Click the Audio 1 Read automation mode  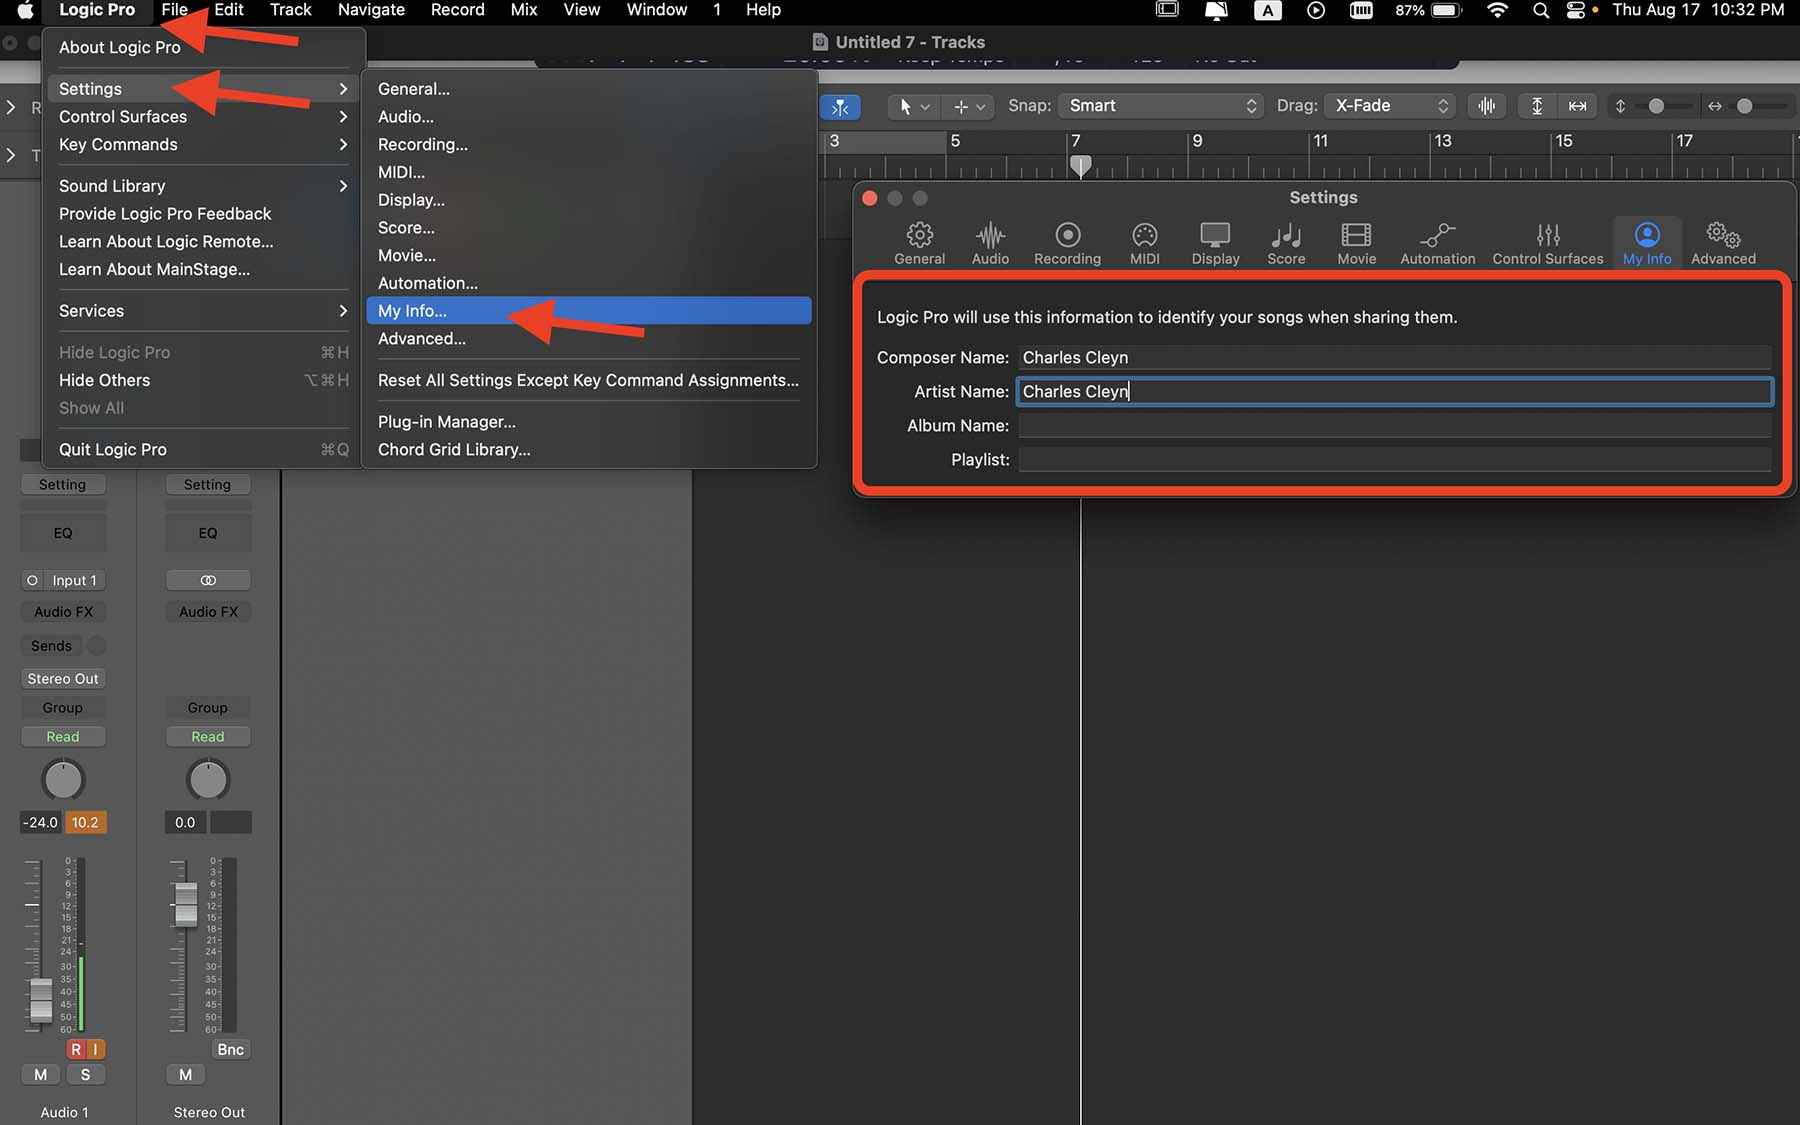[x=63, y=737]
